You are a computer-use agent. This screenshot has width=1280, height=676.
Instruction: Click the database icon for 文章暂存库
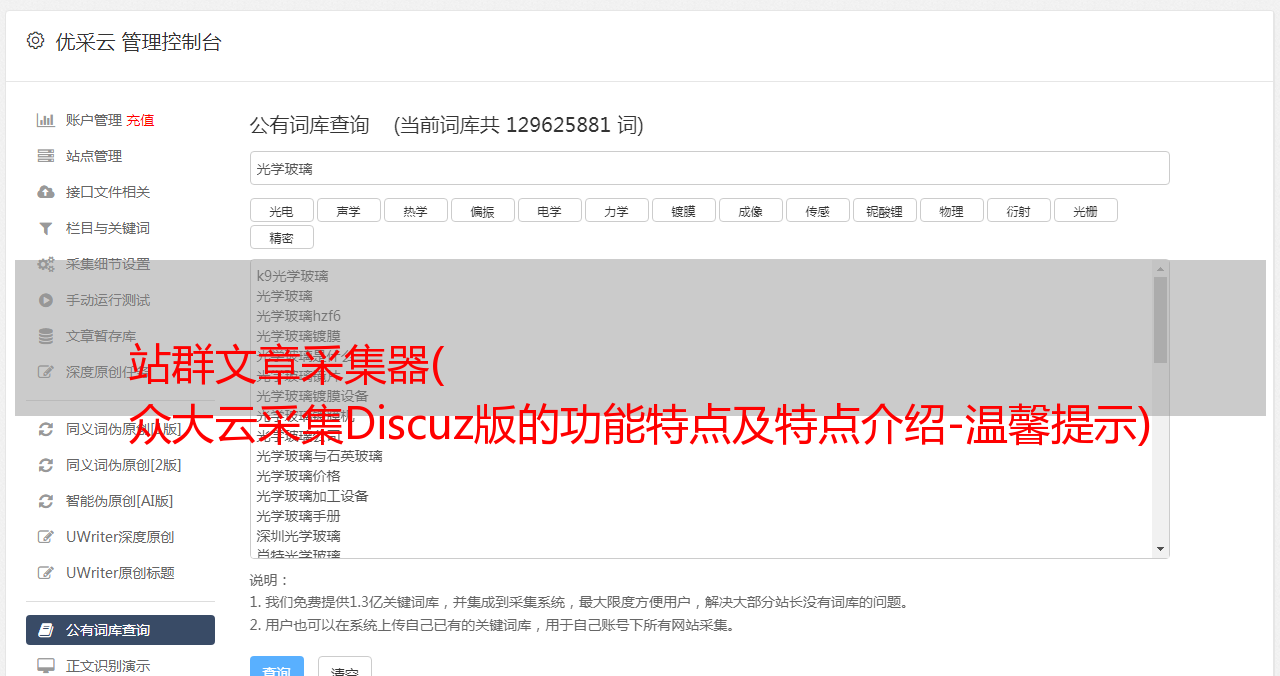(45, 336)
